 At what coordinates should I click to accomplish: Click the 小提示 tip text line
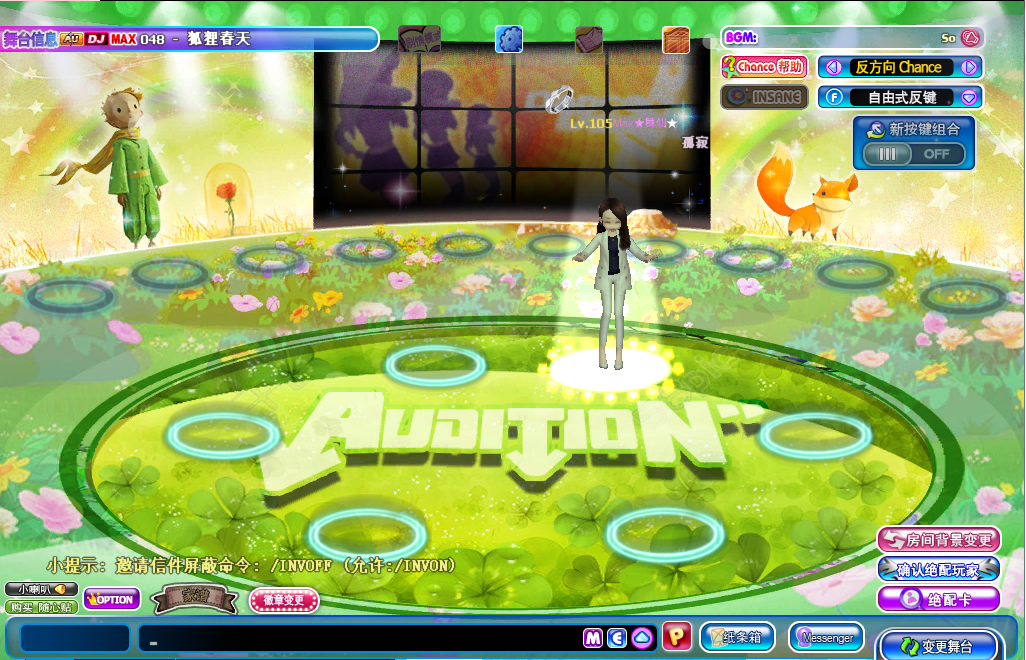pos(252,565)
